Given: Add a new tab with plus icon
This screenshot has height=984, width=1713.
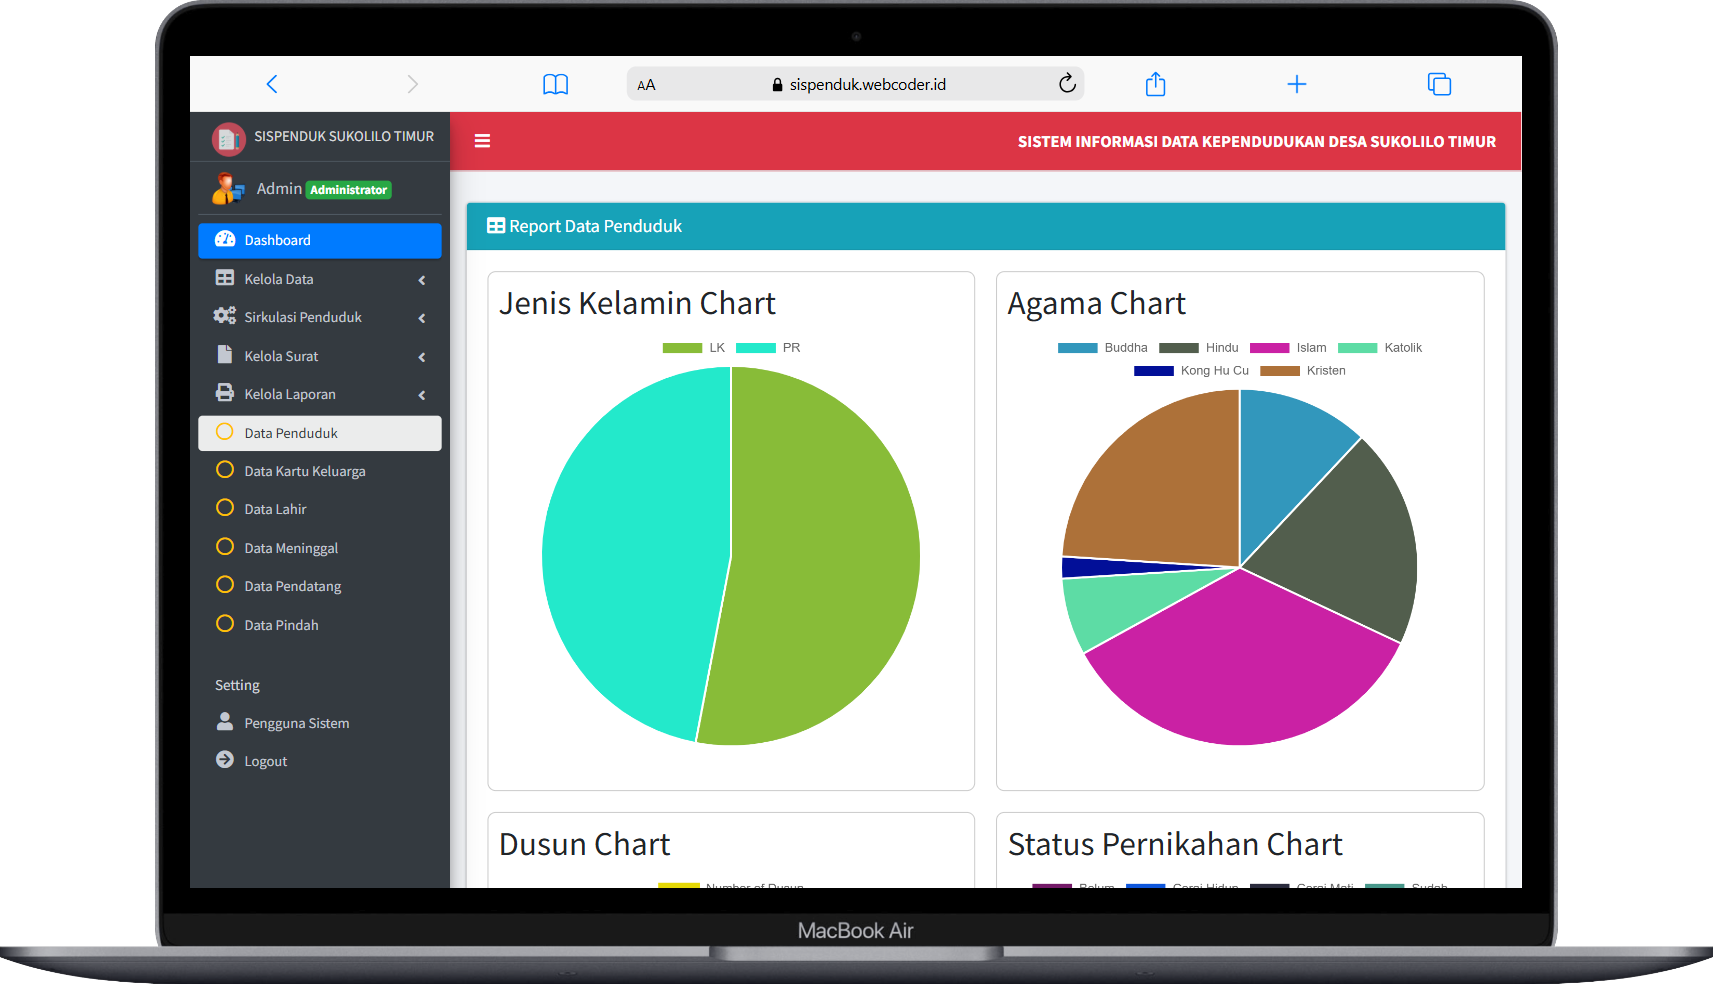Looking at the screenshot, I should coord(1296,84).
